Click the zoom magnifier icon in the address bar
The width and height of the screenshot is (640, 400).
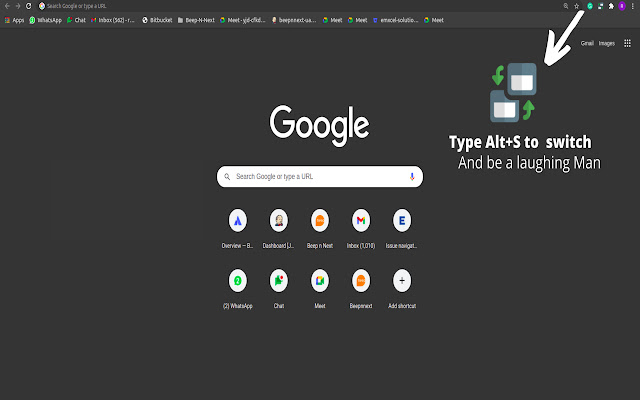566,6
